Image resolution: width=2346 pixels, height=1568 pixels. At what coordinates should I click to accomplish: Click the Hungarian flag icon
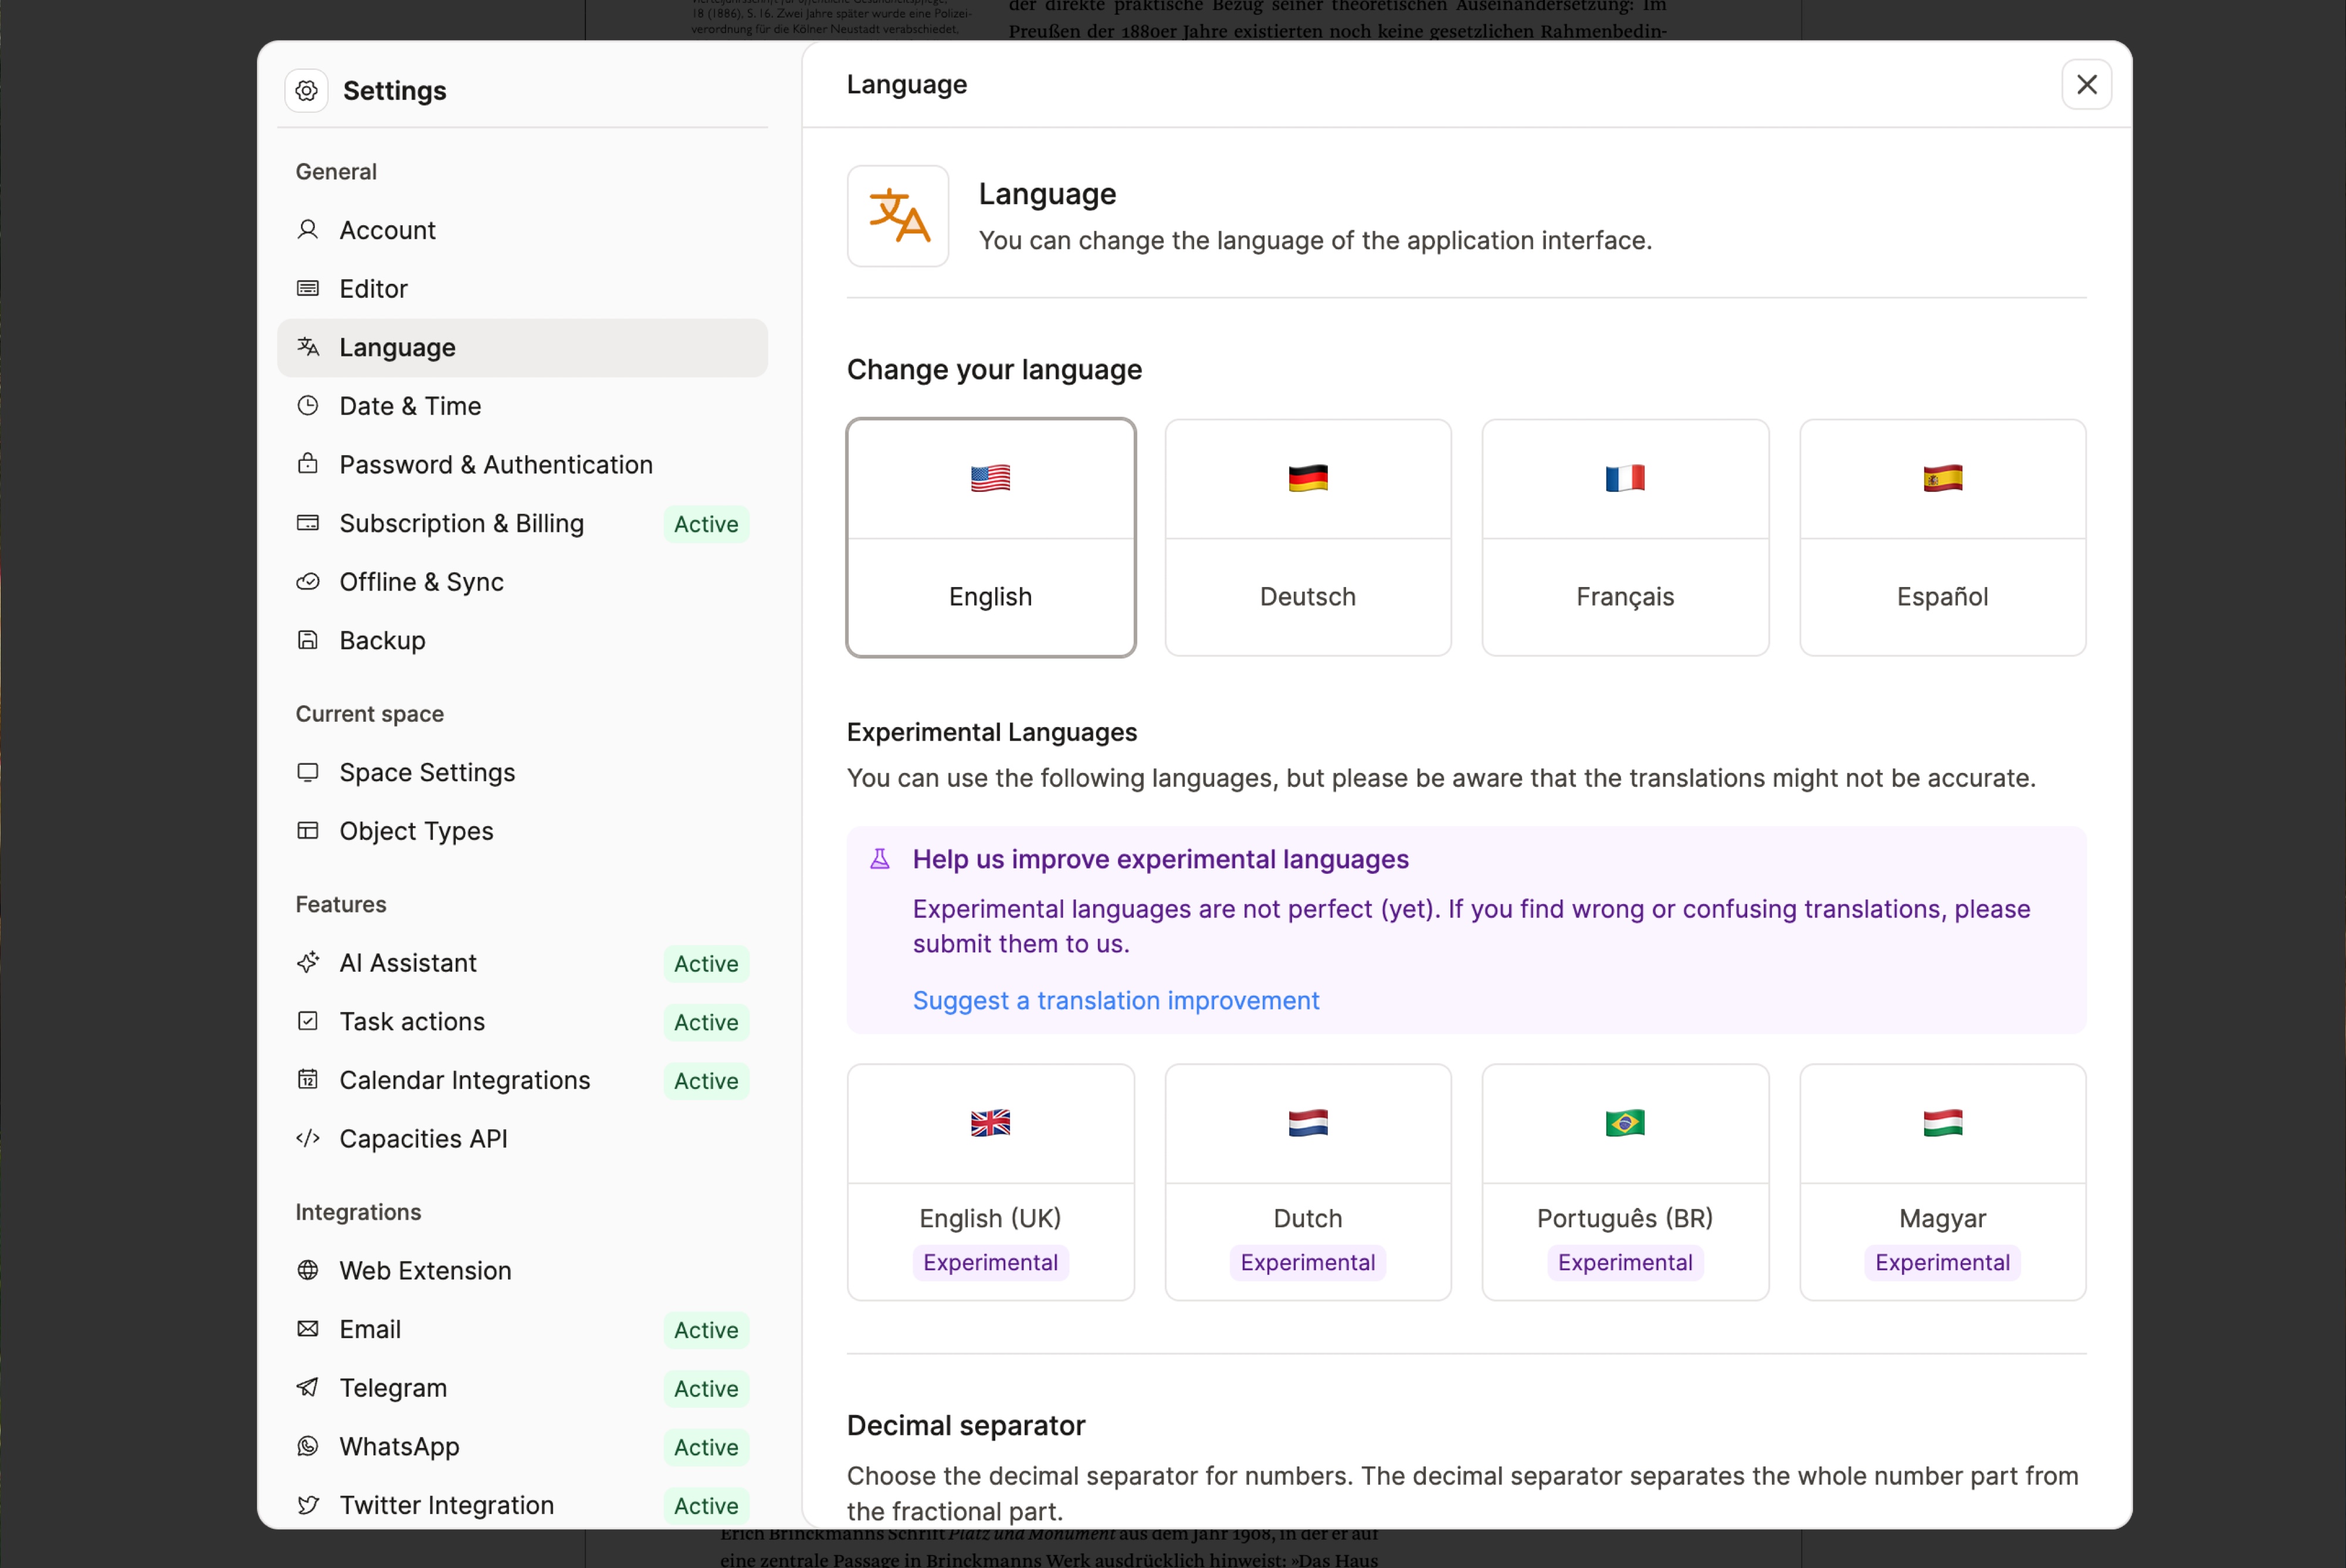tap(1943, 1123)
